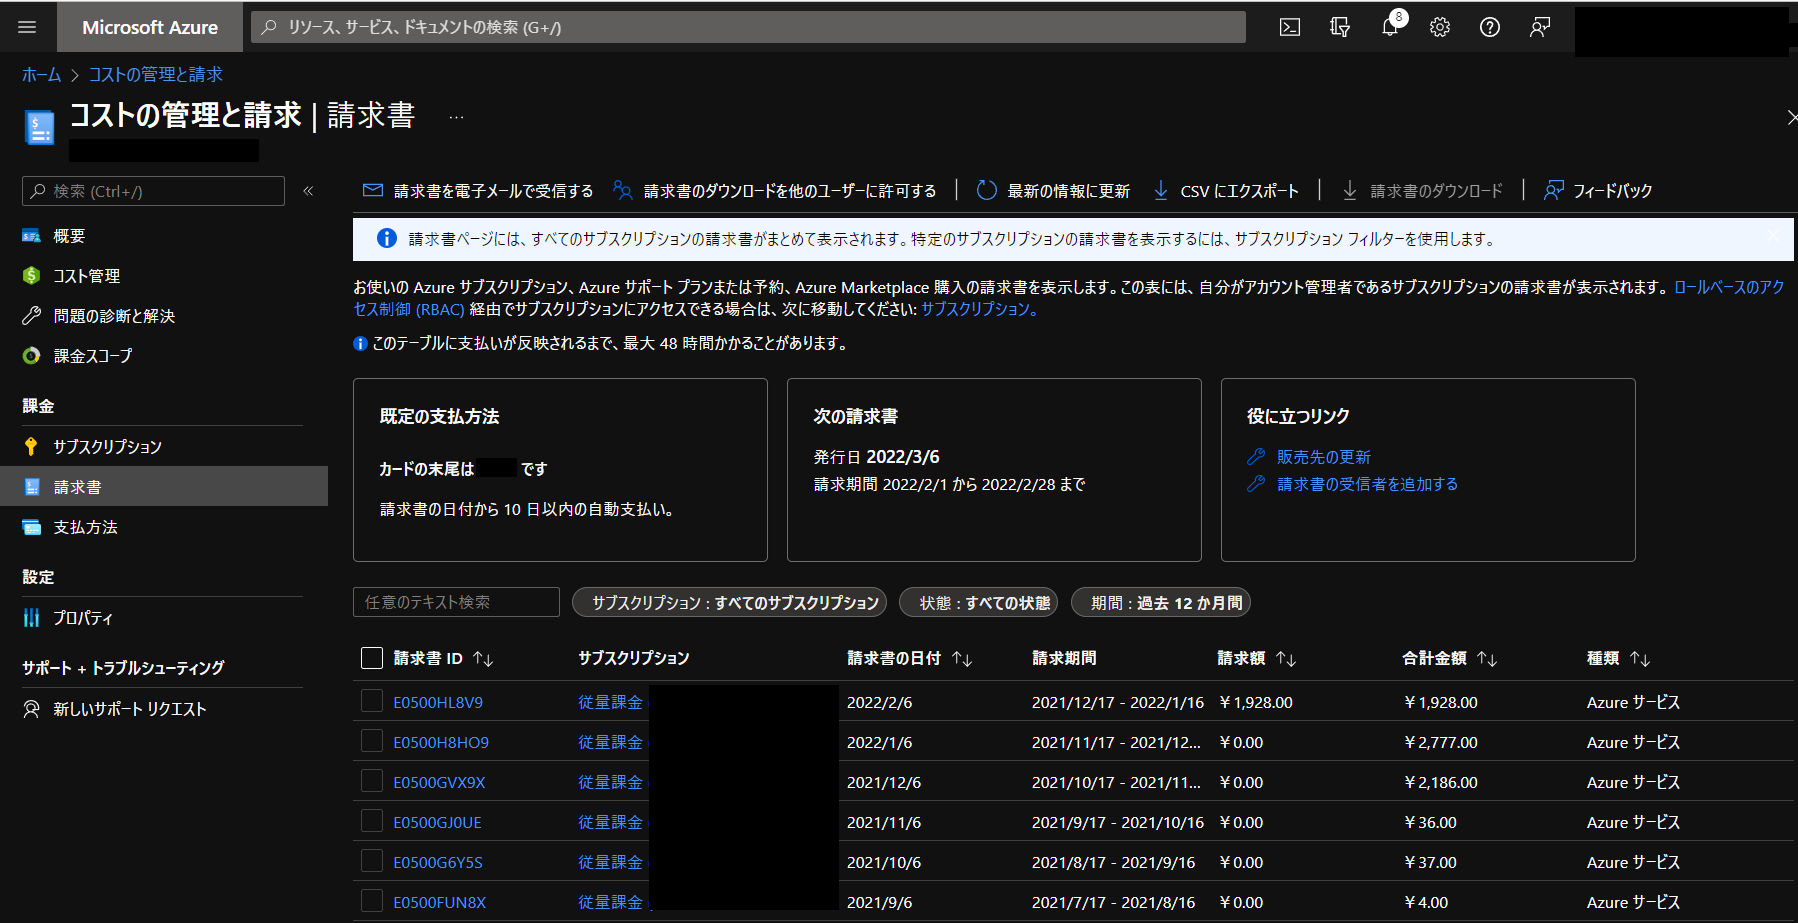Open the Cloud Shell icon in top bar

pyautogui.click(x=1290, y=27)
